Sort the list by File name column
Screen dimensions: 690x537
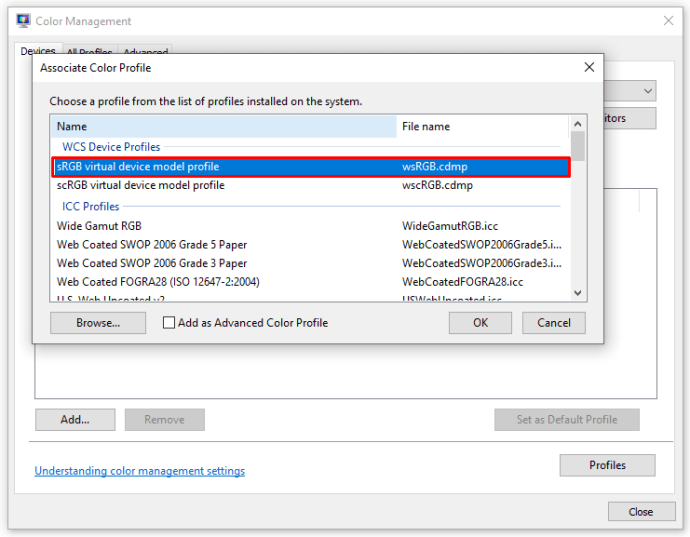(482, 127)
